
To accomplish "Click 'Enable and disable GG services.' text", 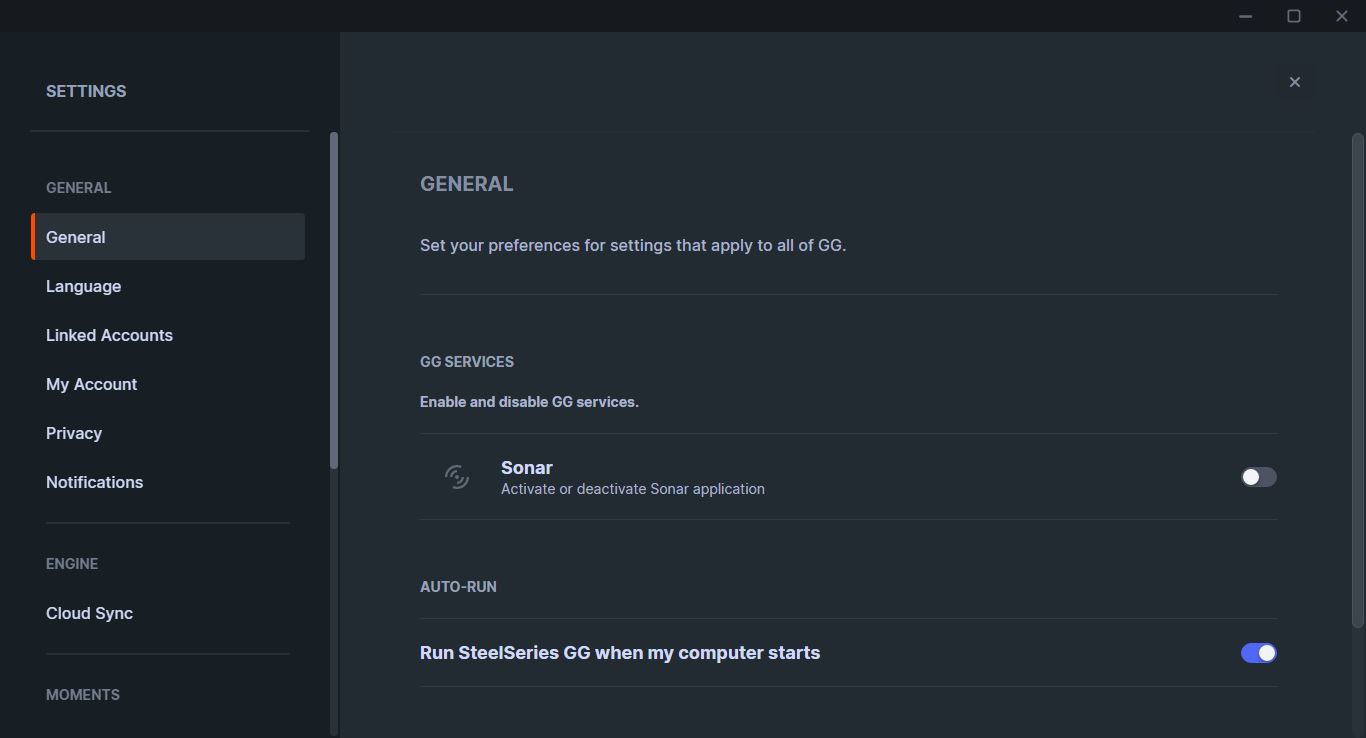I will (x=529, y=402).
